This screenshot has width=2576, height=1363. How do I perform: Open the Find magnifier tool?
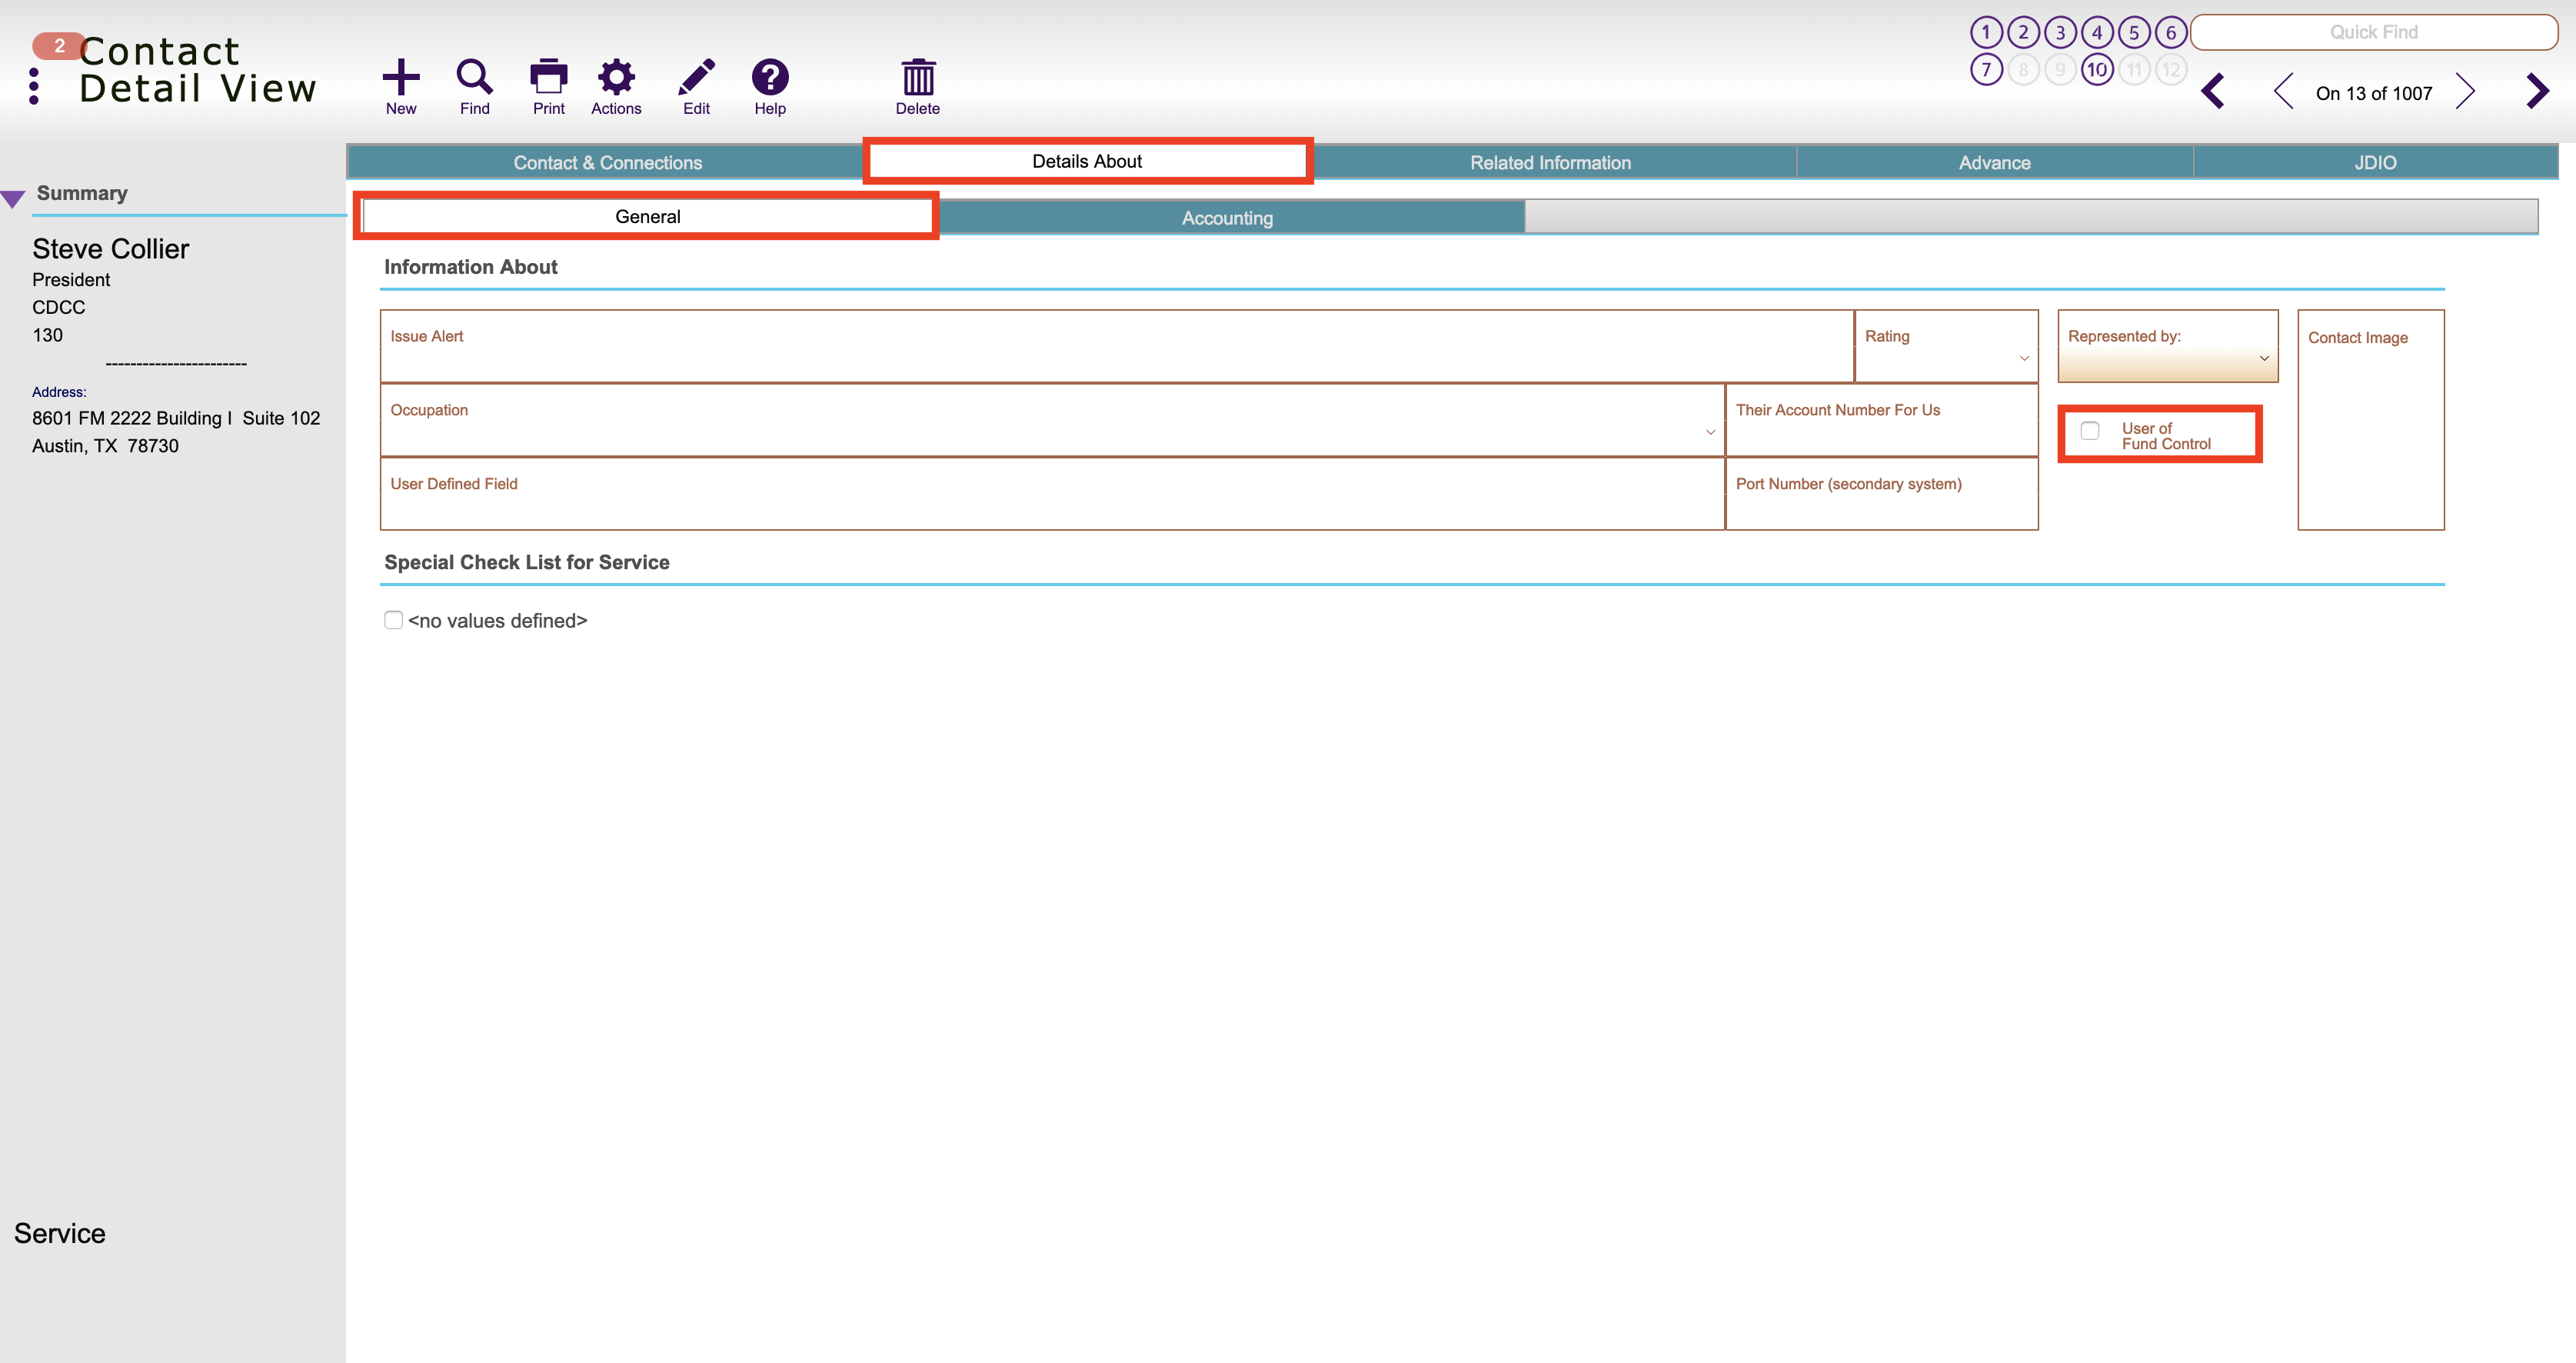pyautogui.click(x=474, y=77)
